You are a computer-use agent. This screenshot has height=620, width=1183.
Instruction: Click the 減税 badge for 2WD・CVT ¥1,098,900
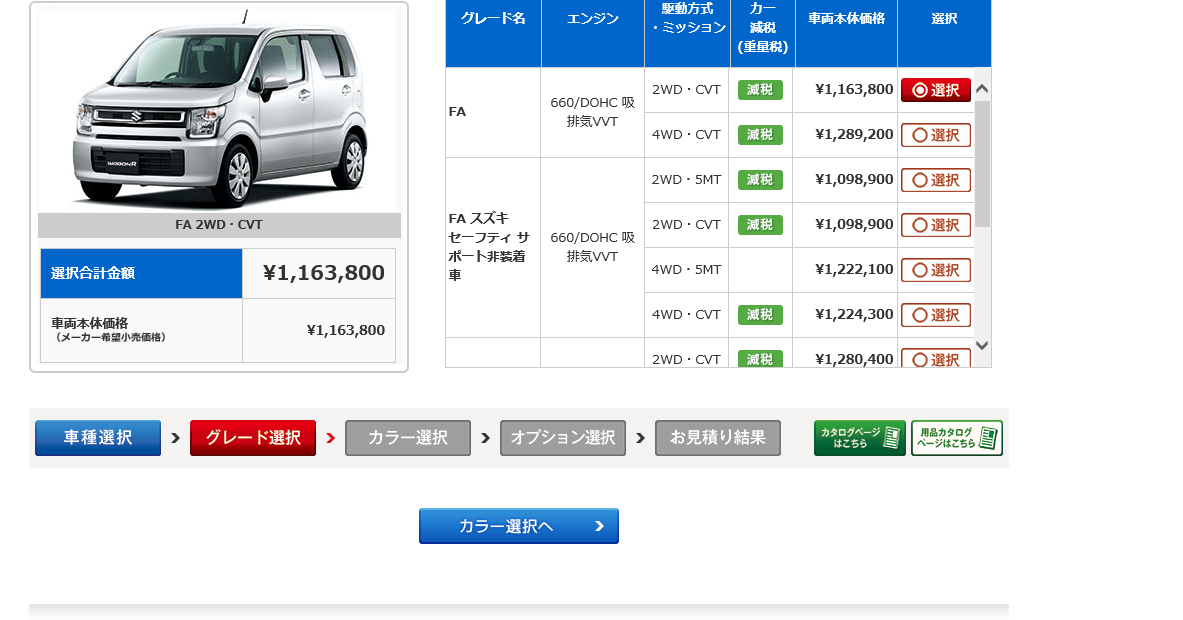click(x=760, y=225)
